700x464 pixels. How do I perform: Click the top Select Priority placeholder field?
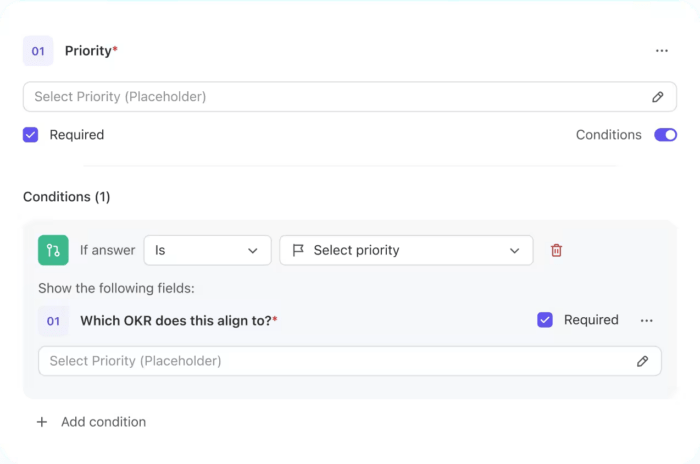(330, 97)
